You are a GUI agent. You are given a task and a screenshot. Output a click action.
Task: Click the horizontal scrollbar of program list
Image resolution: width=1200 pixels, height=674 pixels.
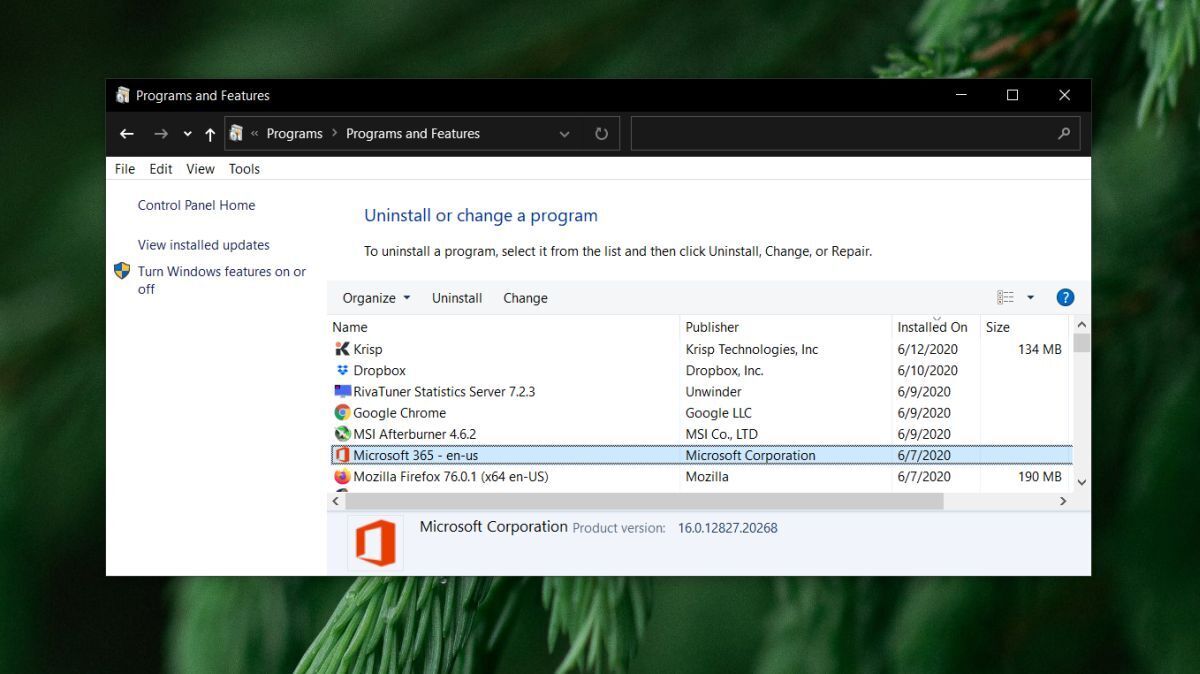tap(640, 501)
